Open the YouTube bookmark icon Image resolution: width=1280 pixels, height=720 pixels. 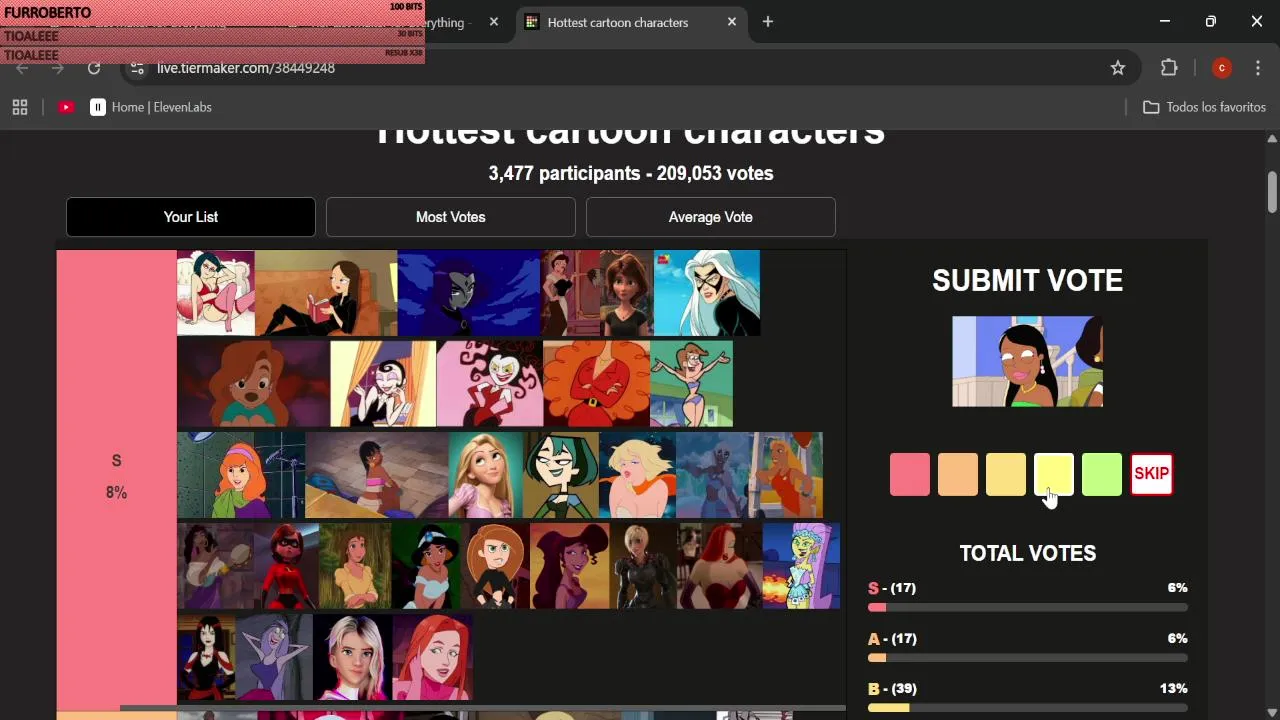point(66,107)
